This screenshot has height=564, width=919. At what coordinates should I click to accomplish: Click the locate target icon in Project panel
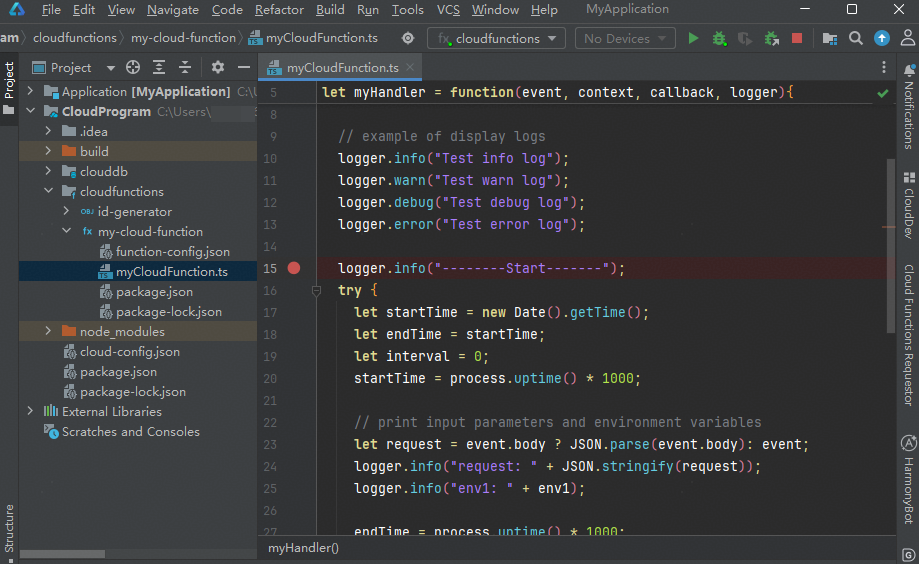[134, 68]
